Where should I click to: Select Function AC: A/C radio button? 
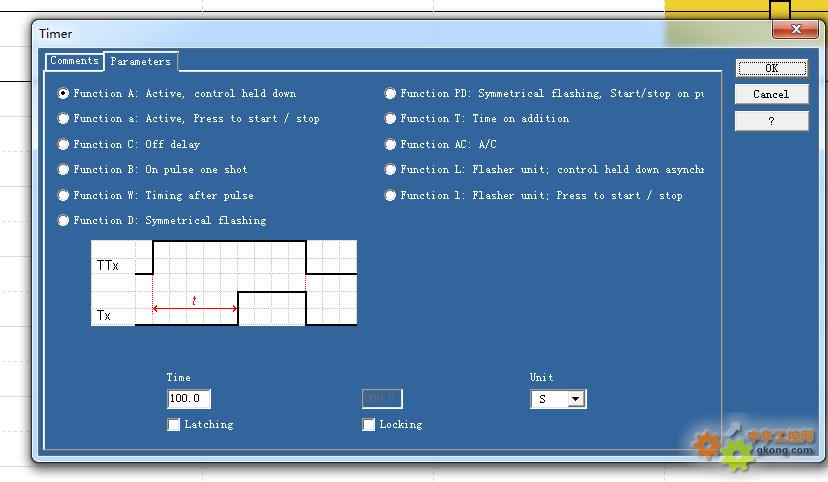[x=391, y=144]
